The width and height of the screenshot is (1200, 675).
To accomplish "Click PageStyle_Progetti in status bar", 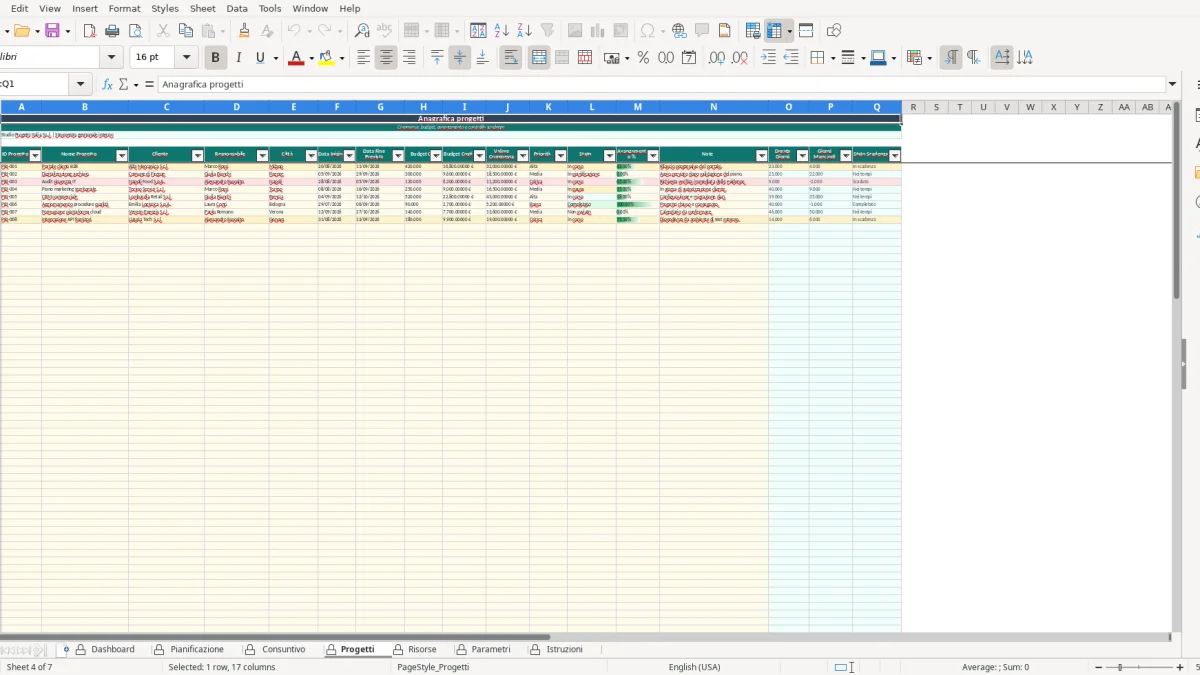I will pyautogui.click(x=433, y=667).
